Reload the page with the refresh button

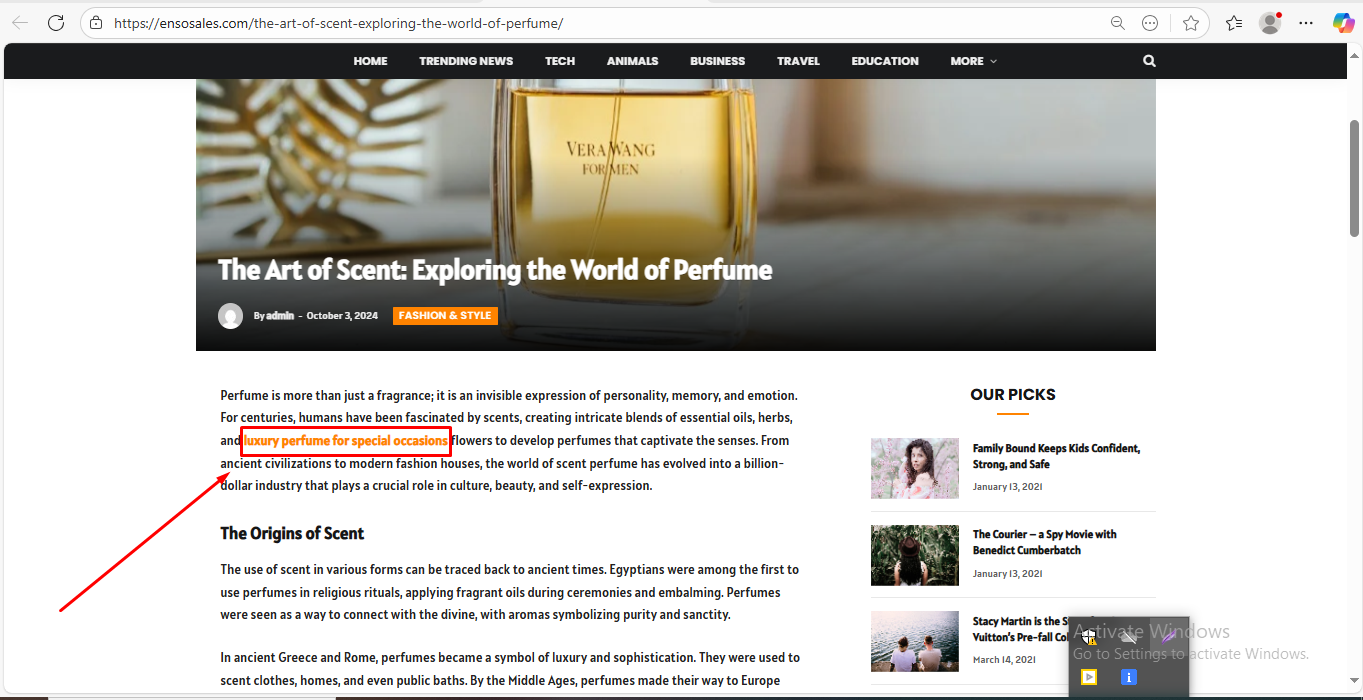click(x=56, y=22)
